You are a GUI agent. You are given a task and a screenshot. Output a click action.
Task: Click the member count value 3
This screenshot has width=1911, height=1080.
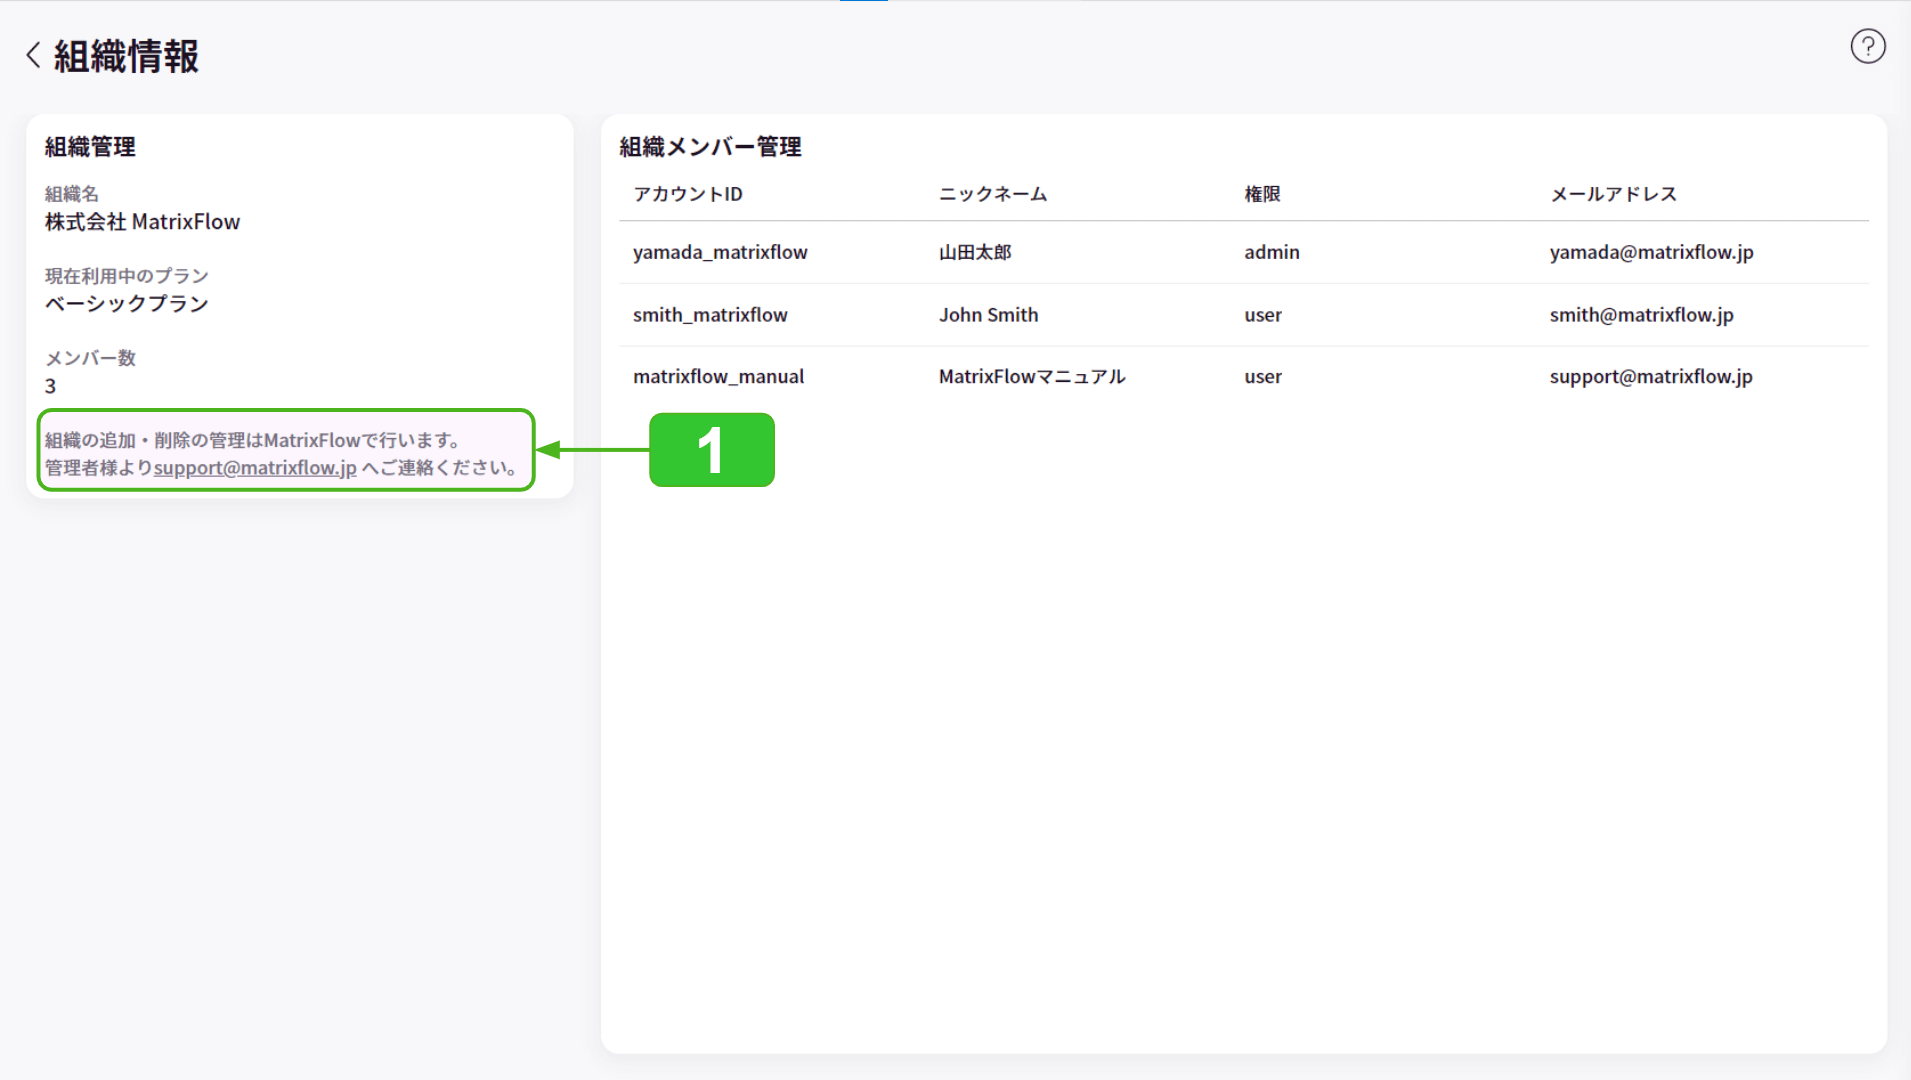pos(50,386)
